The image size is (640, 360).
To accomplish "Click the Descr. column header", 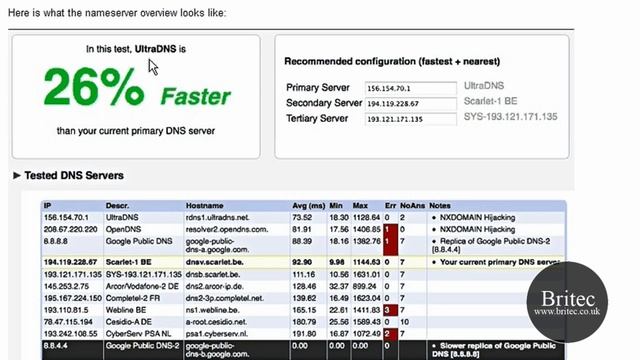I will pyautogui.click(x=117, y=206).
